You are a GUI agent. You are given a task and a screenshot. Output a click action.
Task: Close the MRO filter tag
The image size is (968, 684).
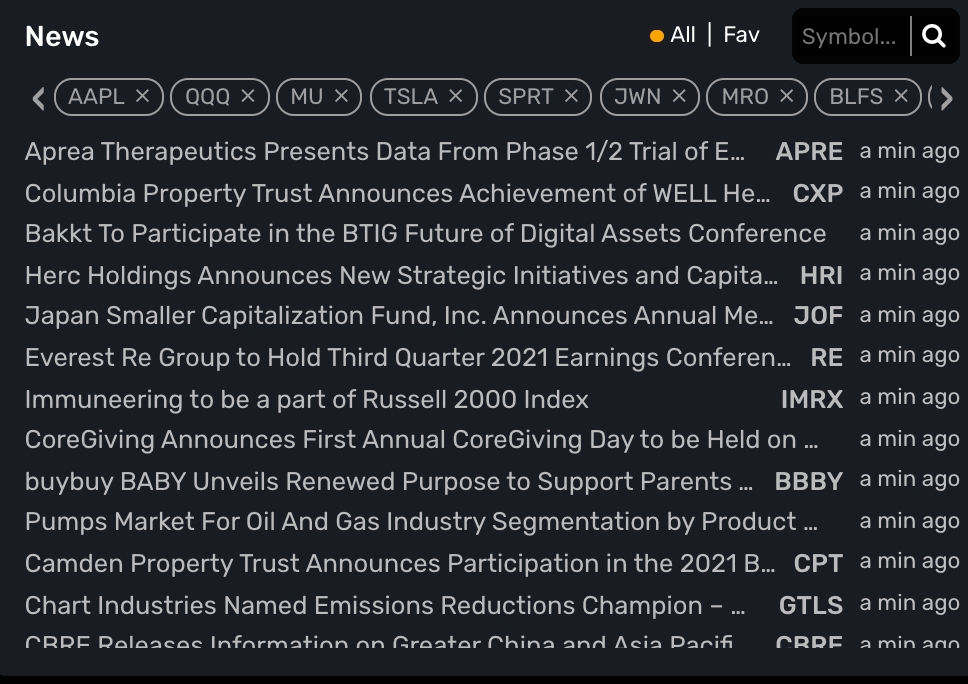click(x=786, y=96)
